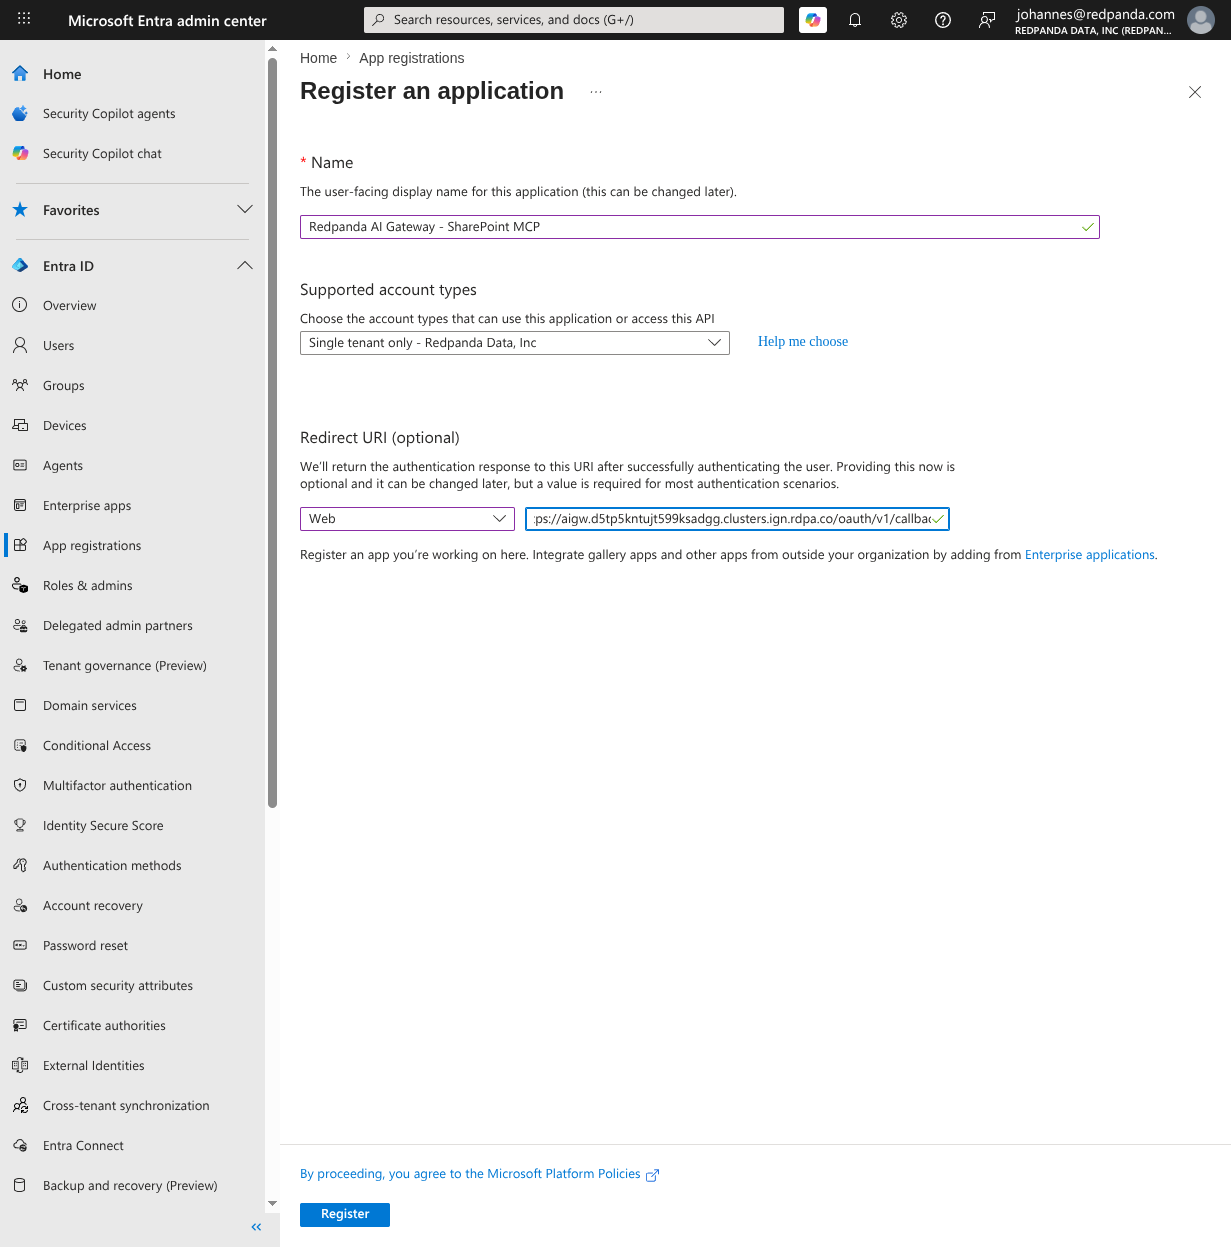This screenshot has width=1231, height=1247.
Task: Click the Security Copilot agents icon
Action: pos(20,114)
